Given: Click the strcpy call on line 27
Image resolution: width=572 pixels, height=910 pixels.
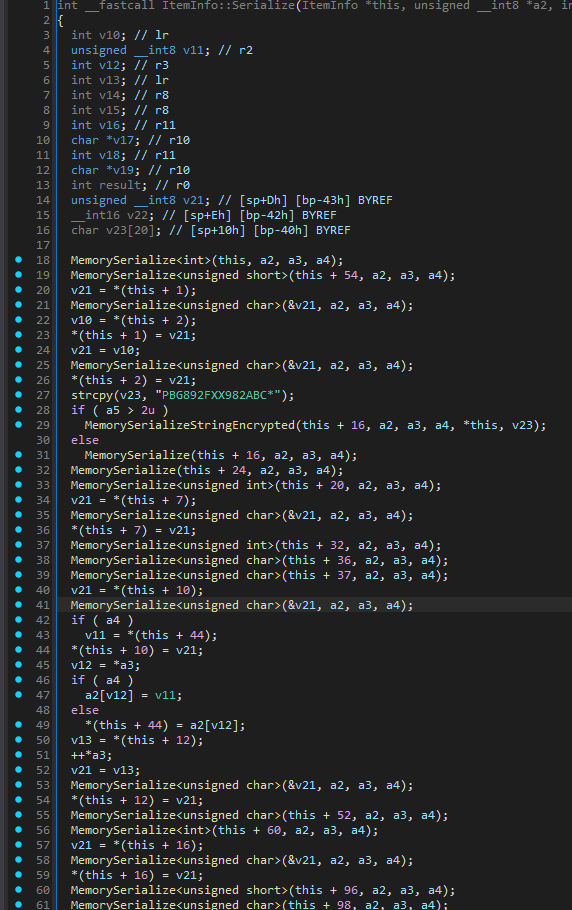Looking at the screenshot, I should click(92, 395).
